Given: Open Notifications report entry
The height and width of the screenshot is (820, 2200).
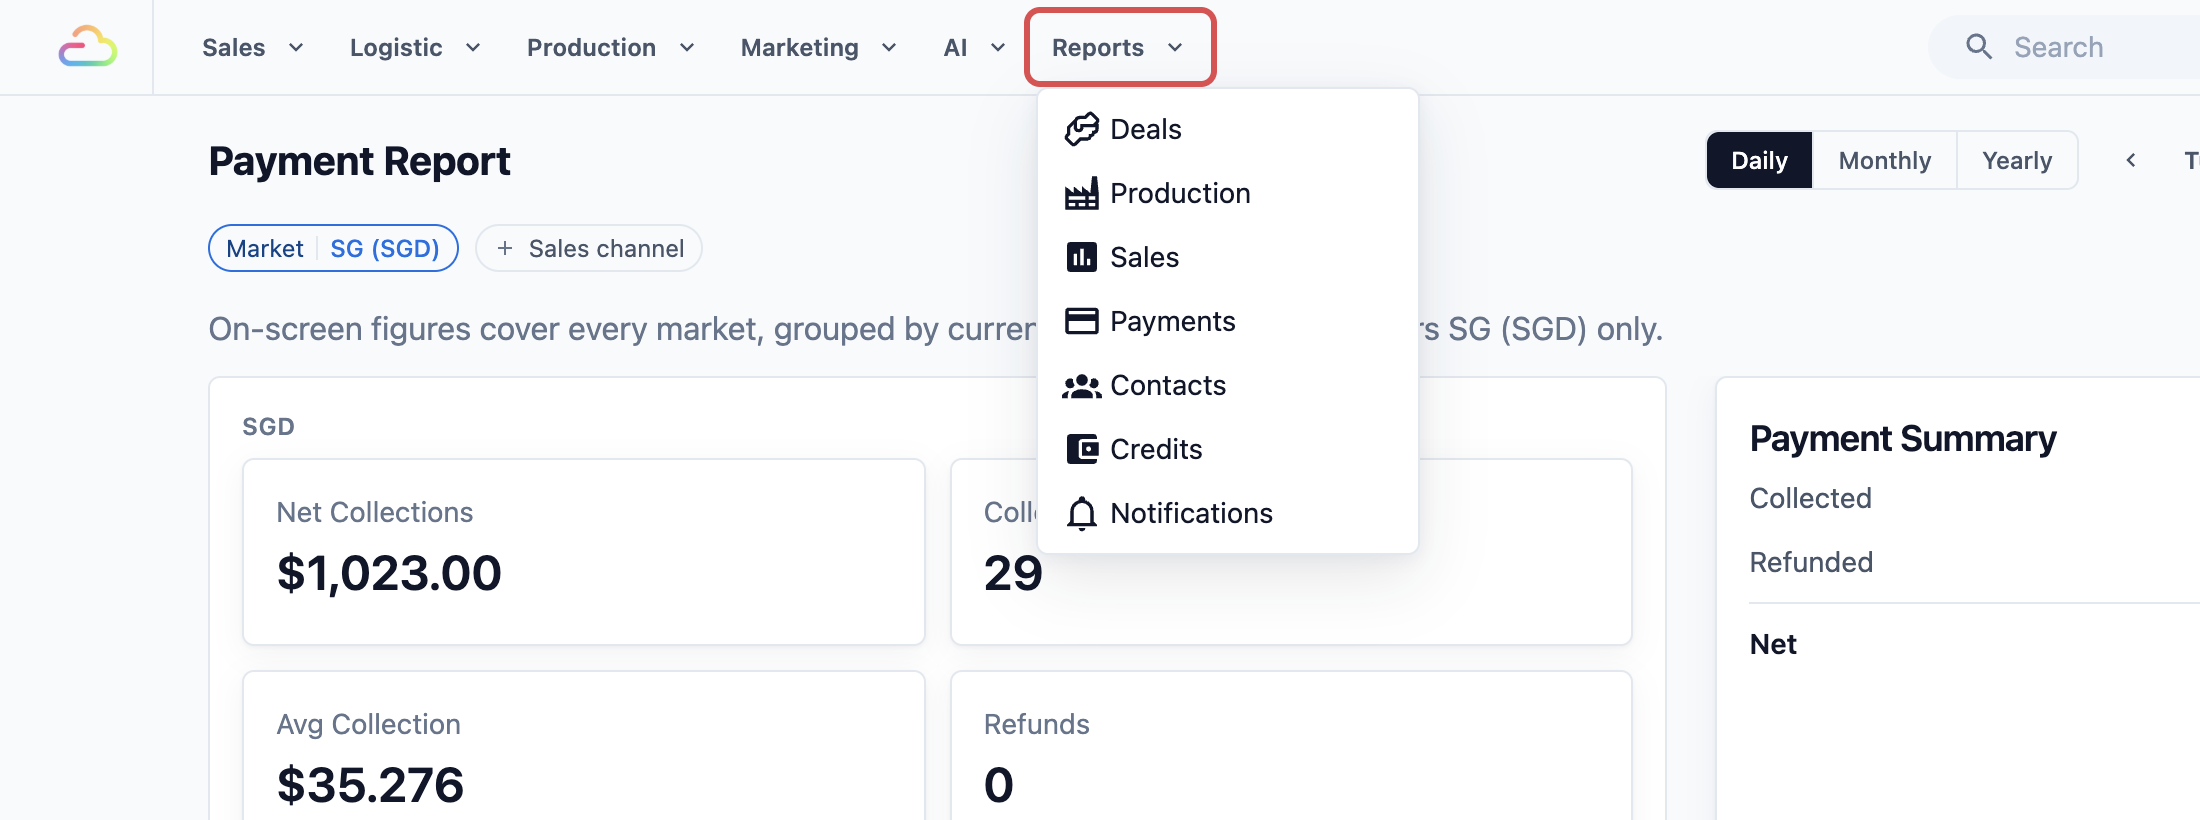Looking at the screenshot, I should 1228,513.
